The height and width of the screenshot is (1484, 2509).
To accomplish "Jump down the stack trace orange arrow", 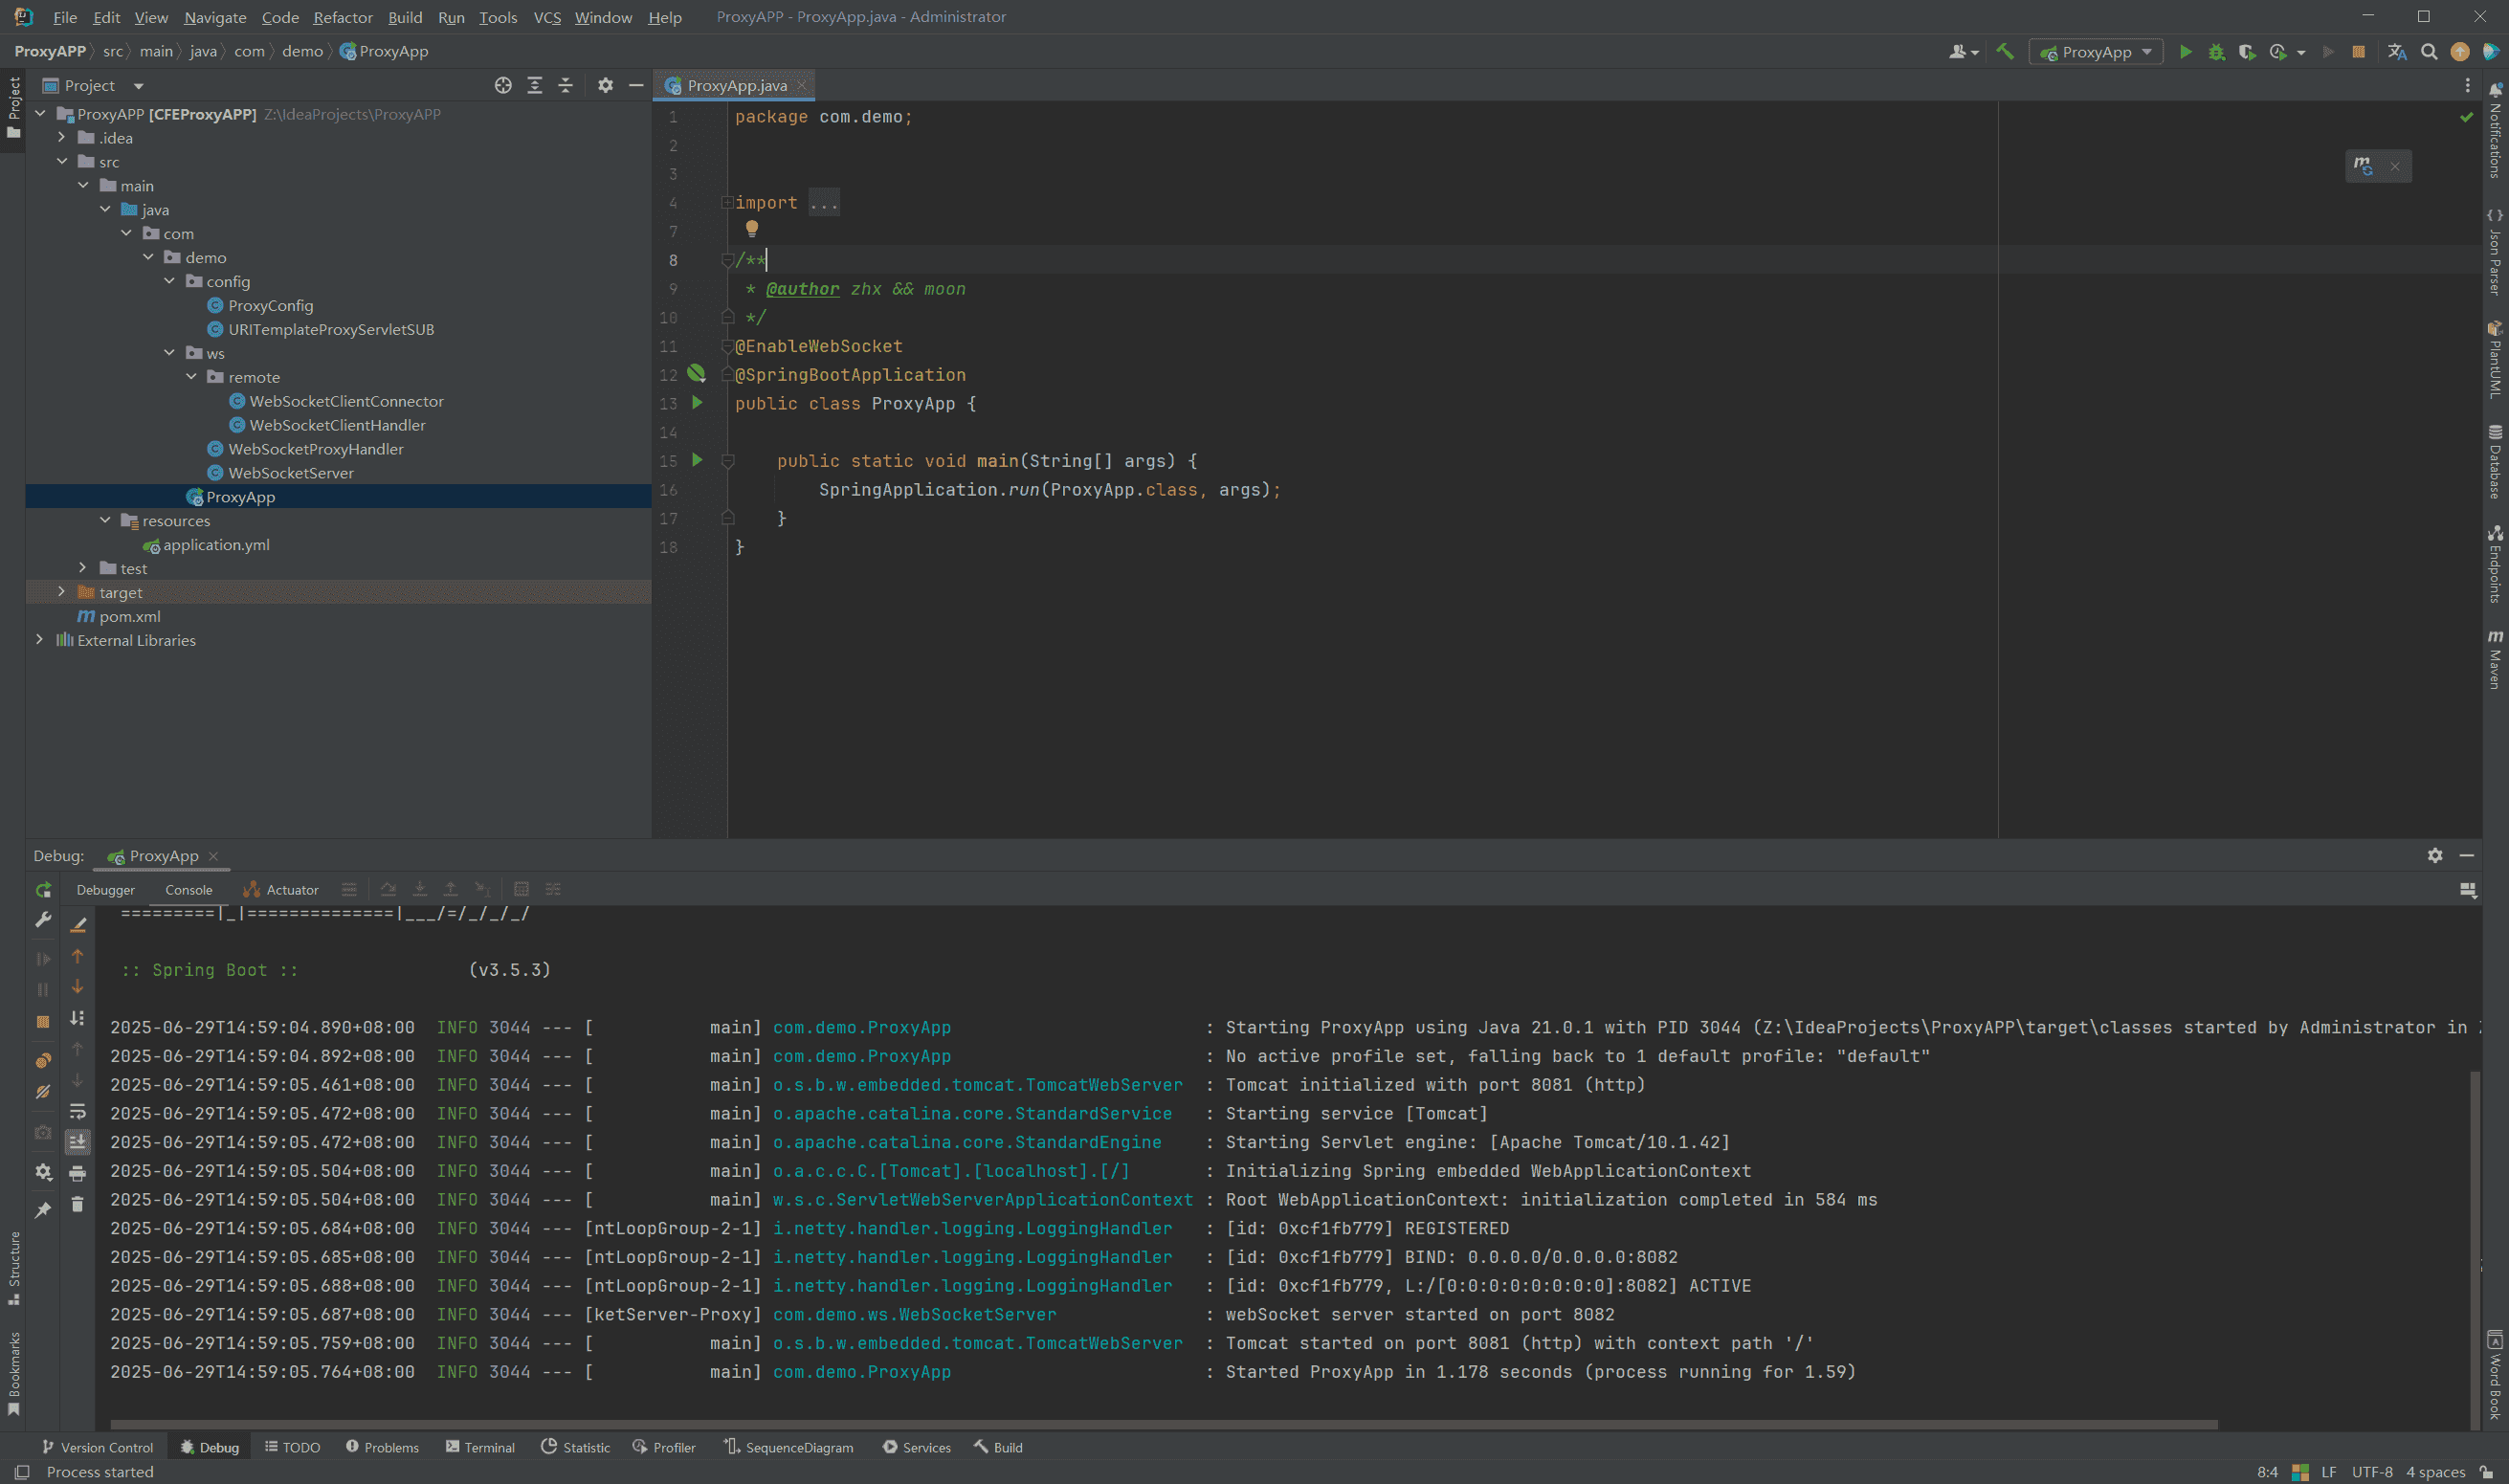I will point(77,988).
